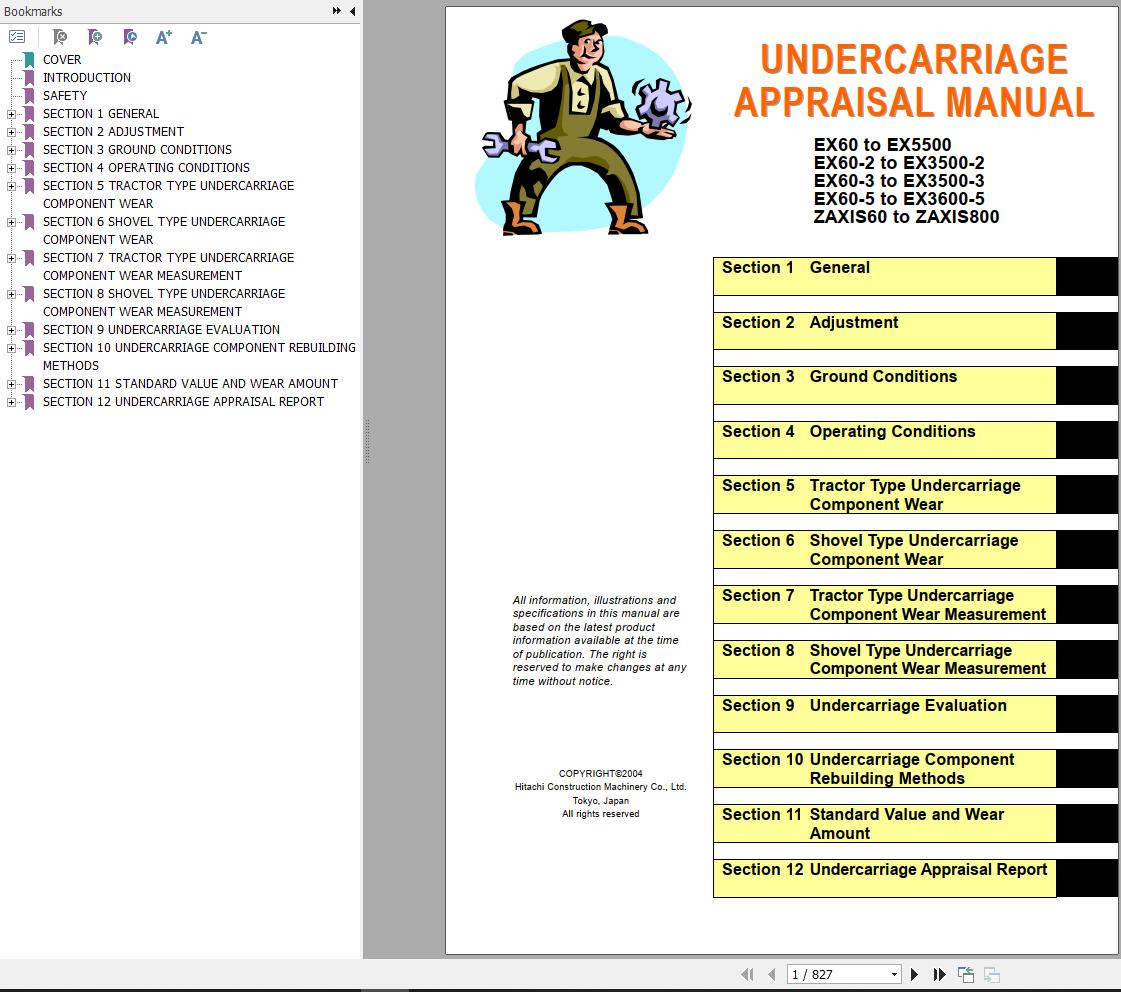Select SECTION 12 UNDERCARRIAGE APPRAISAL REPORT text

tap(183, 402)
